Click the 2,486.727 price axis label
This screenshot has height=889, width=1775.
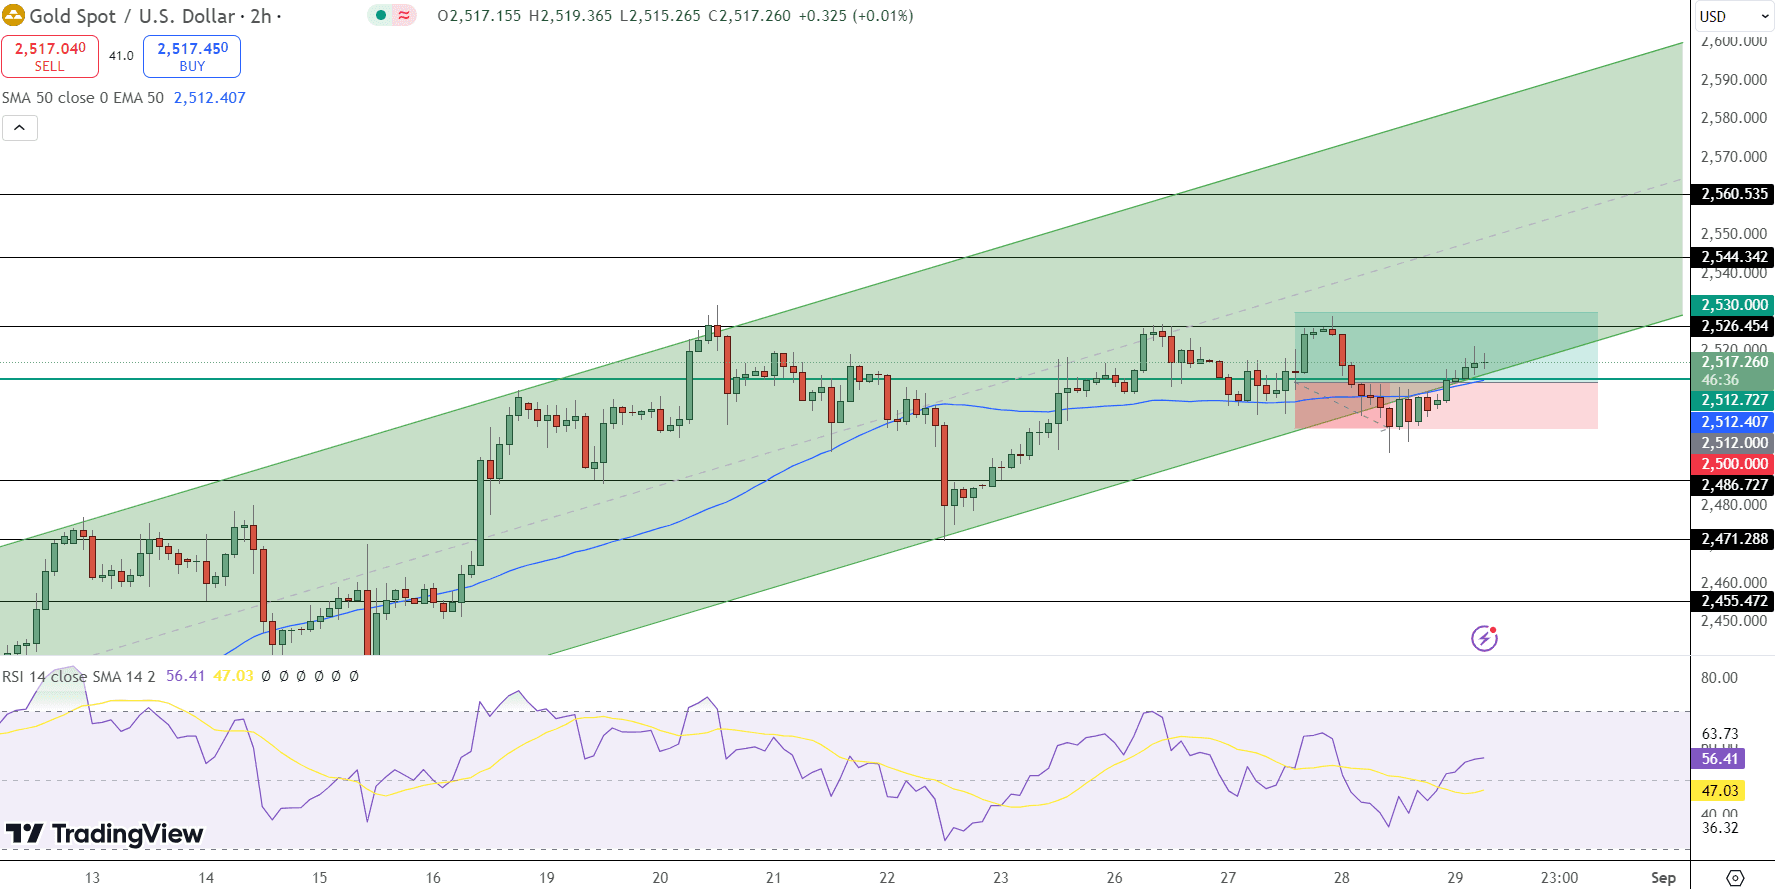1733,485
